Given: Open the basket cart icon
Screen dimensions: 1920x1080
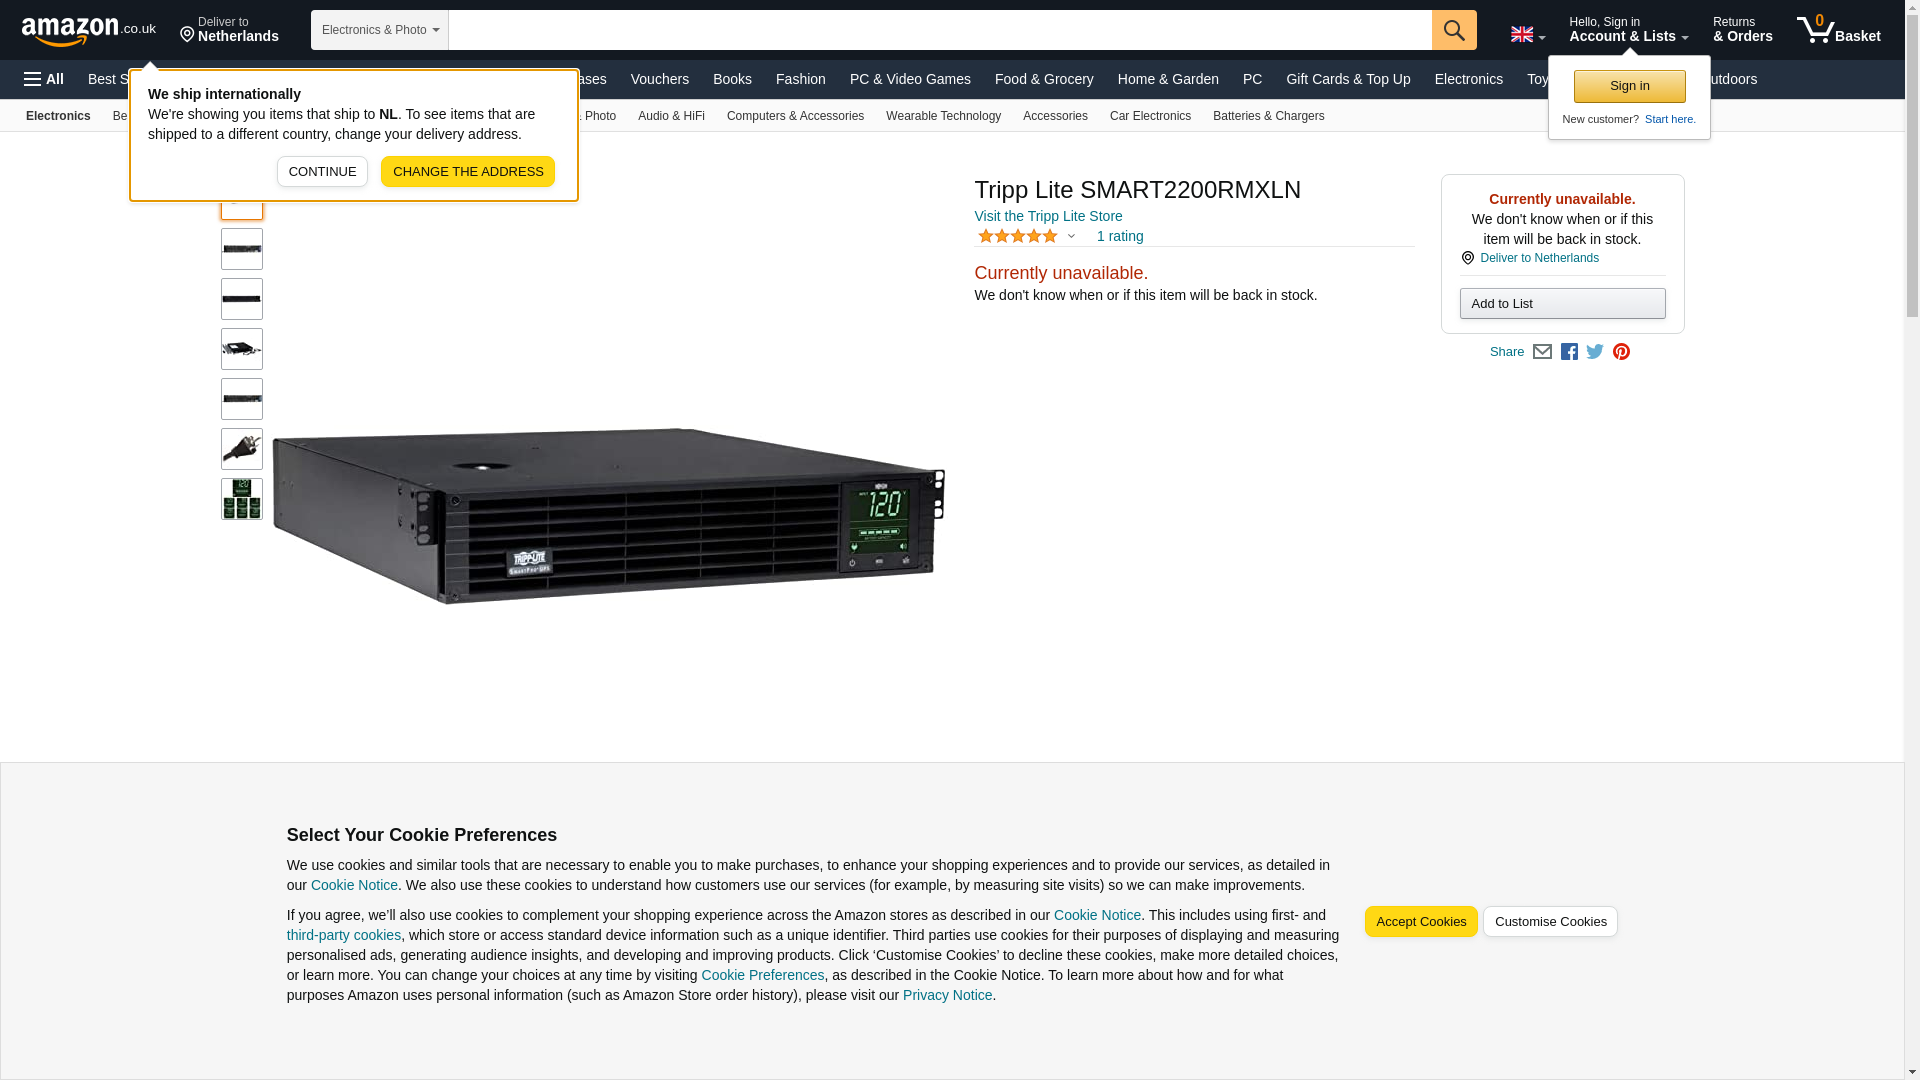Looking at the screenshot, I should click(x=1838, y=30).
